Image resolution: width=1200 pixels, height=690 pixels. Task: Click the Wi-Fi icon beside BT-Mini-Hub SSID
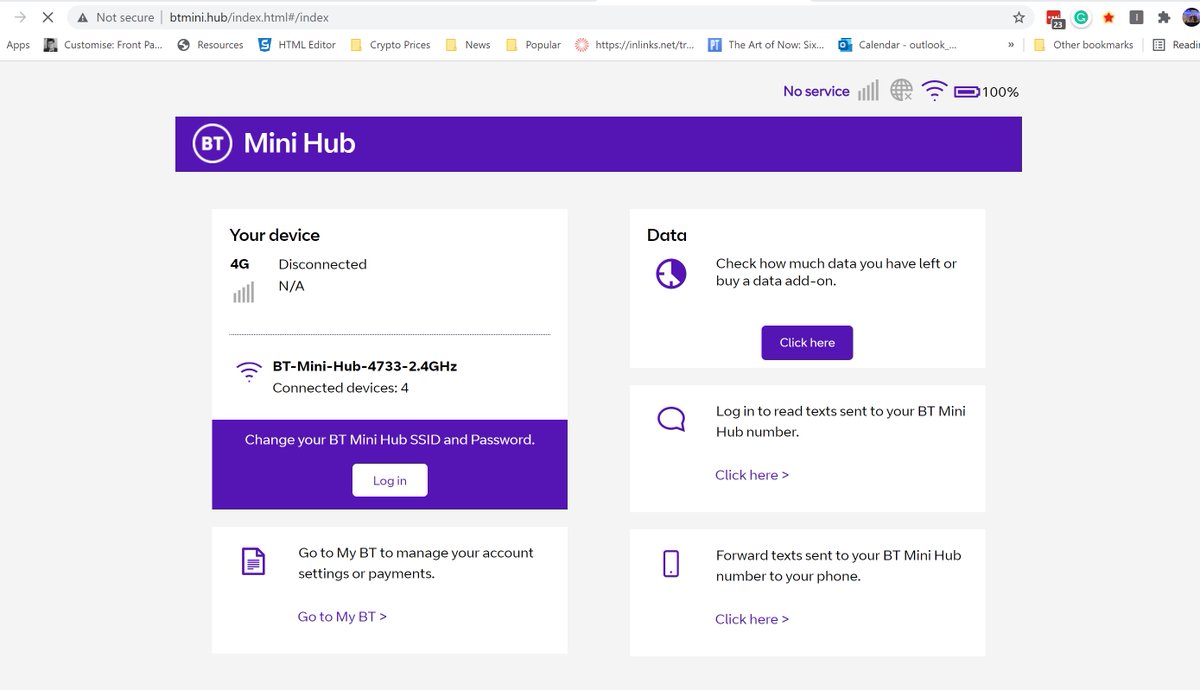coord(249,372)
